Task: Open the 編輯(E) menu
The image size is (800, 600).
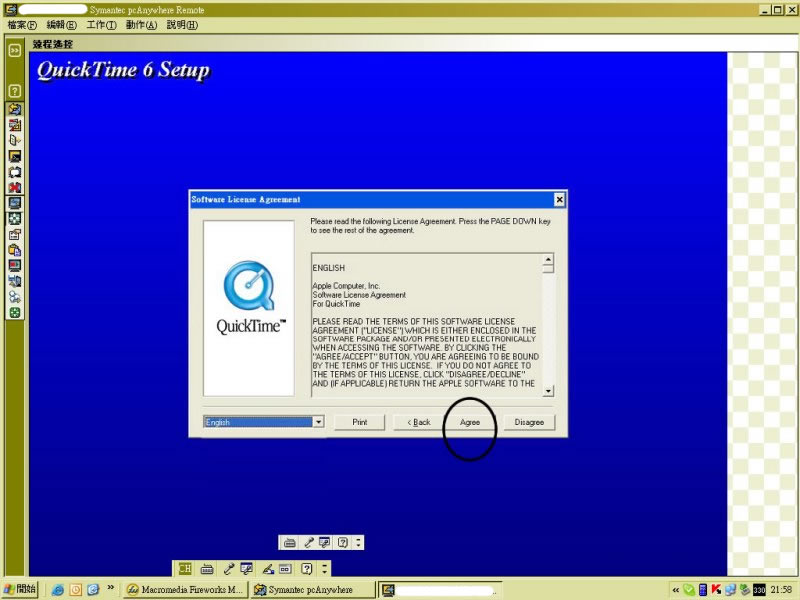Action: (x=61, y=25)
